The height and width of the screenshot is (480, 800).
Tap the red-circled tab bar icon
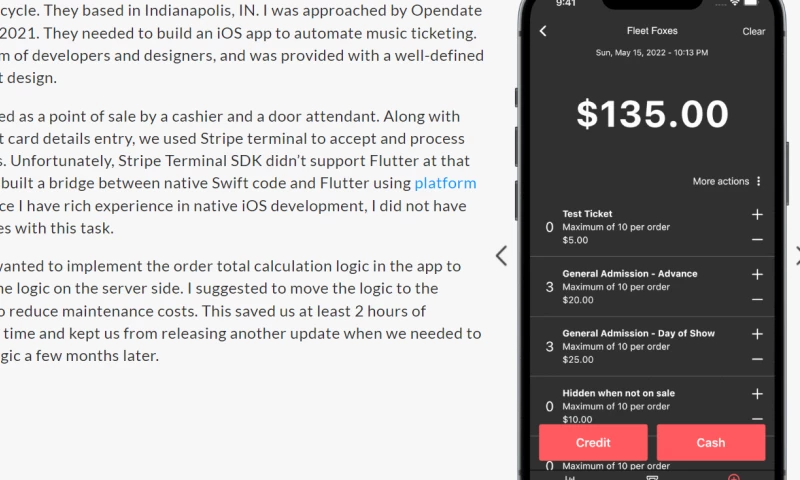[734, 477]
